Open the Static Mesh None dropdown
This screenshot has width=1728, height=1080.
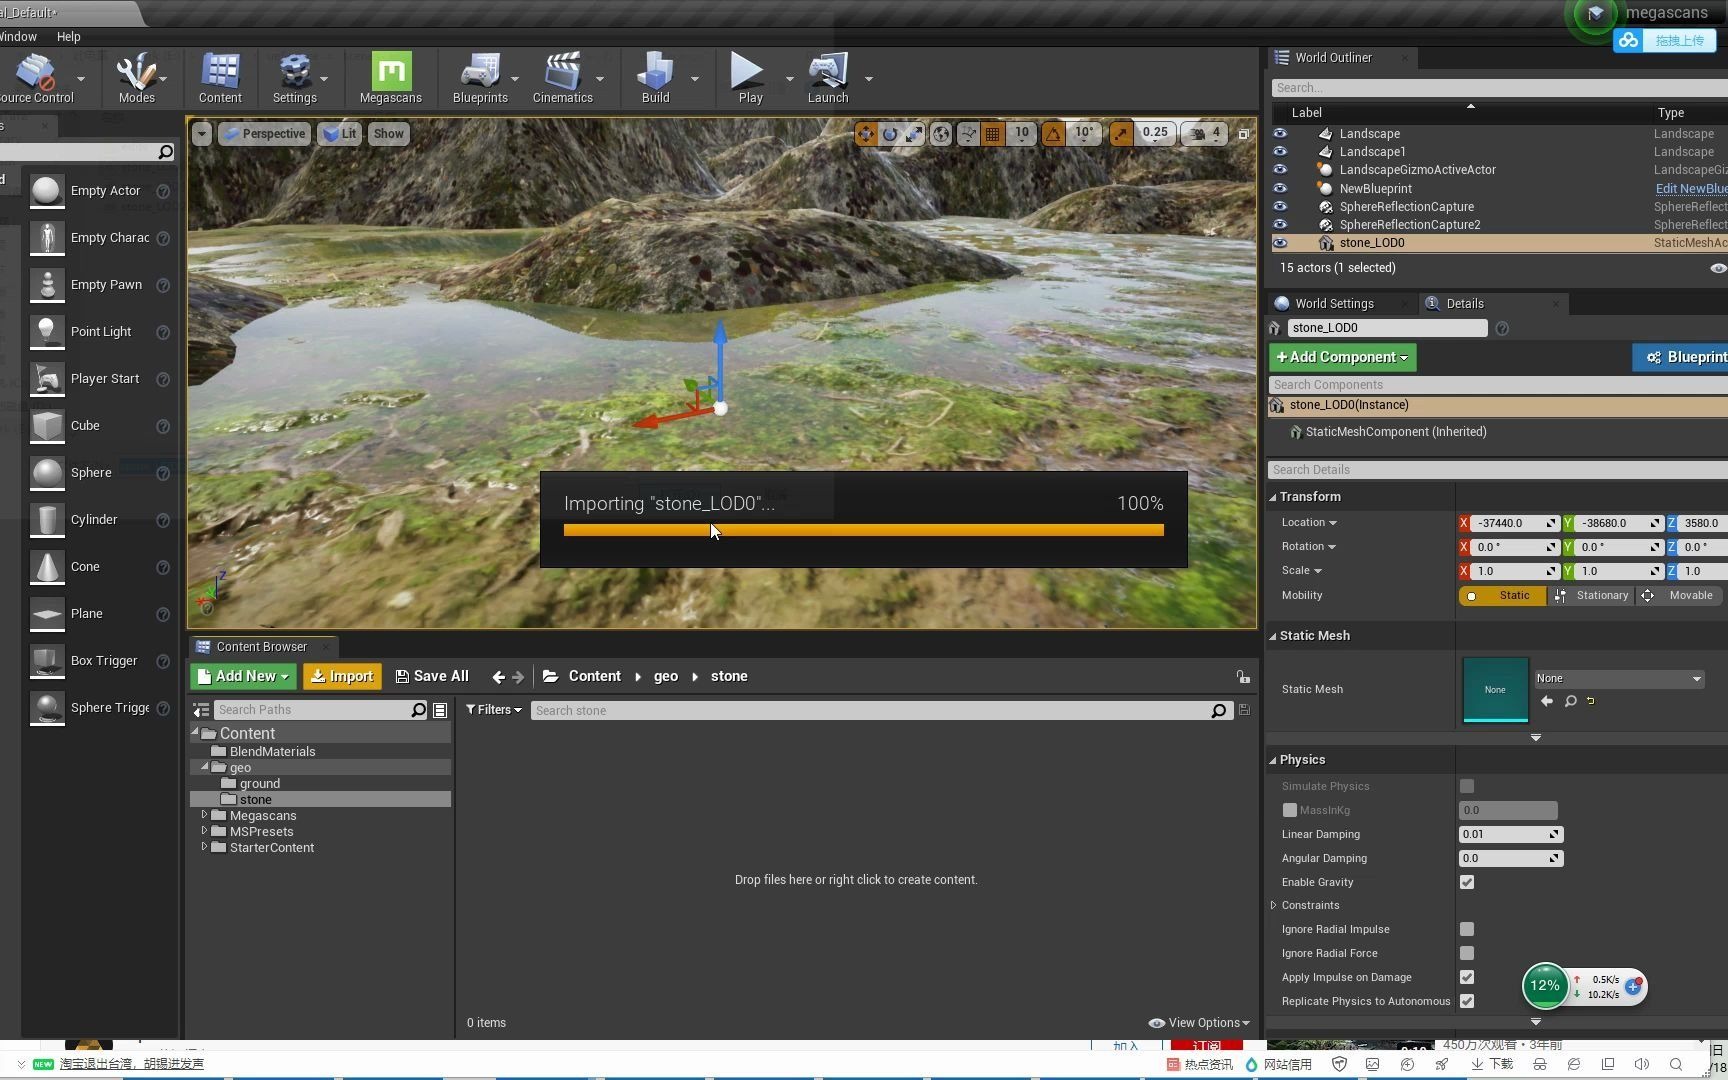[1617, 678]
